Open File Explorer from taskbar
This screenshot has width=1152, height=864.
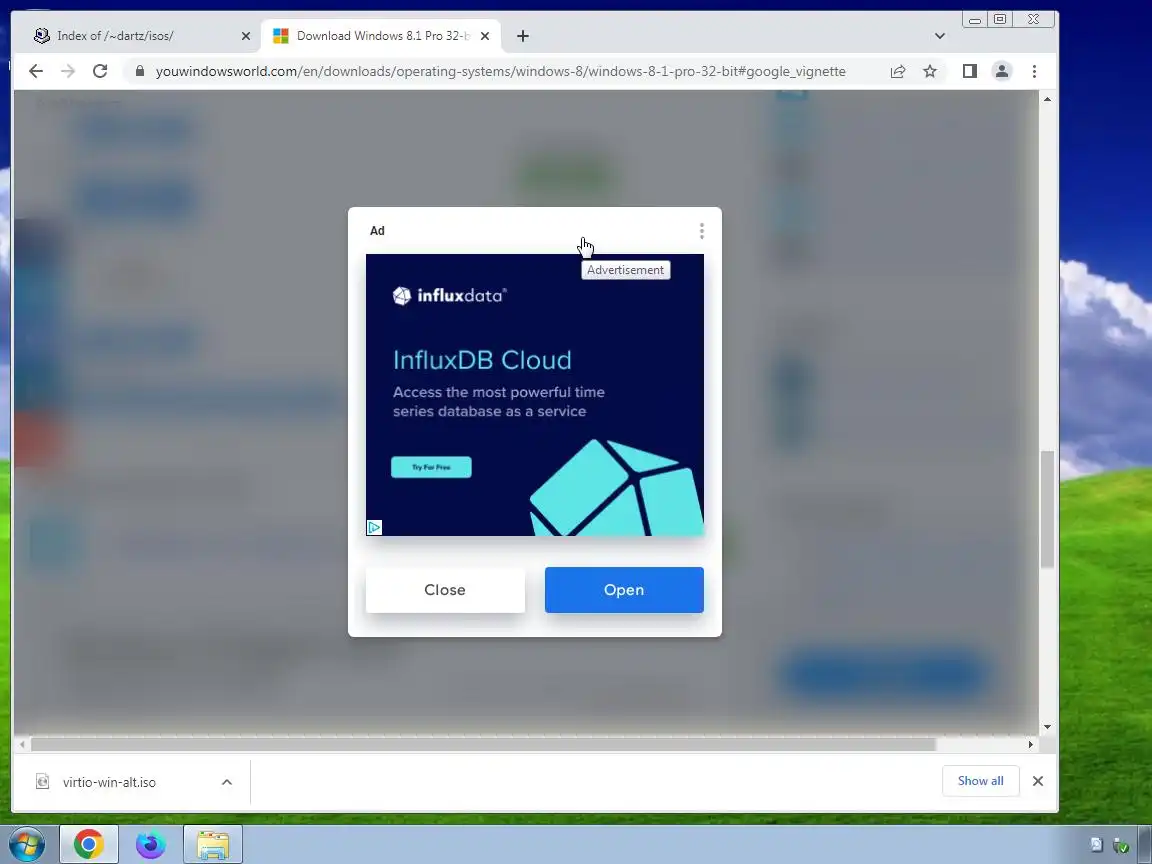[213, 845]
